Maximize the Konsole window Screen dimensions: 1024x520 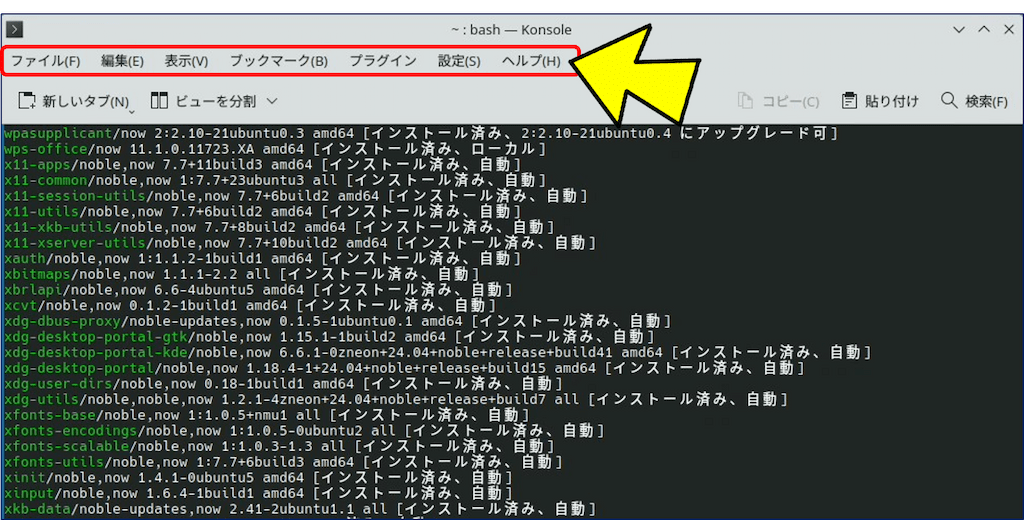[x=983, y=29]
